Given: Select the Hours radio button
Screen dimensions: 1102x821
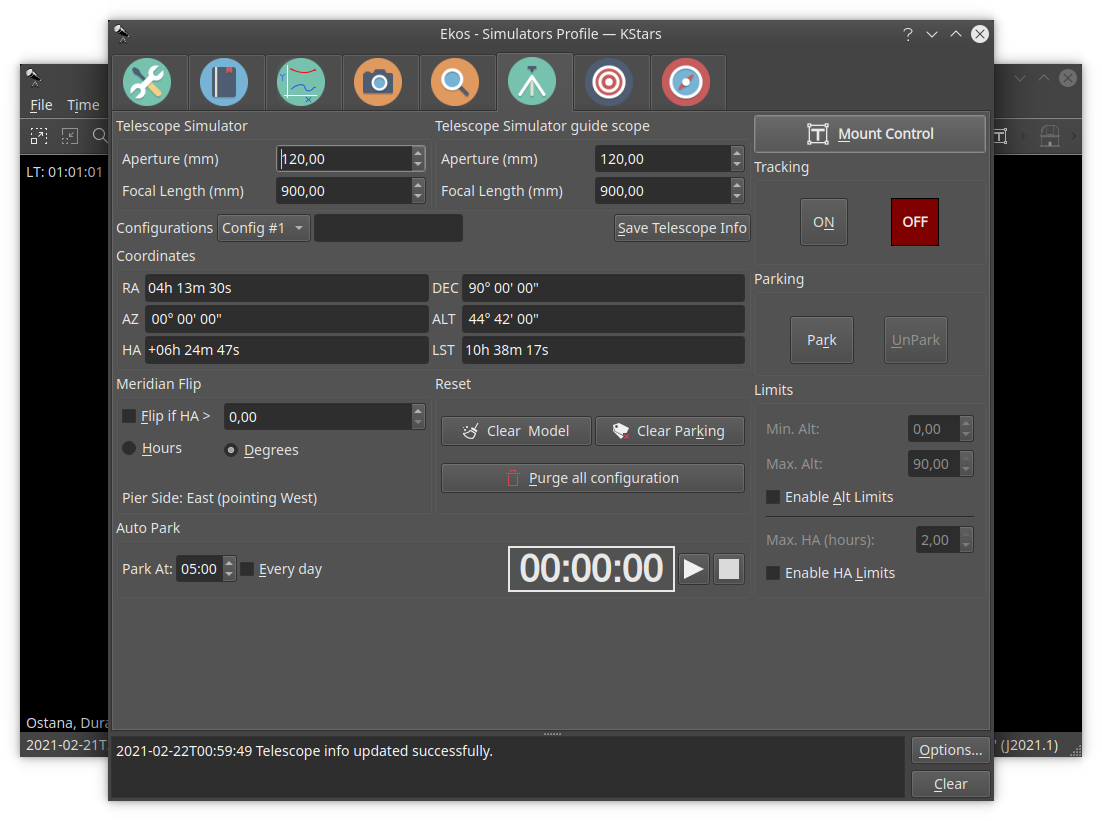Looking at the screenshot, I should click(129, 448).
